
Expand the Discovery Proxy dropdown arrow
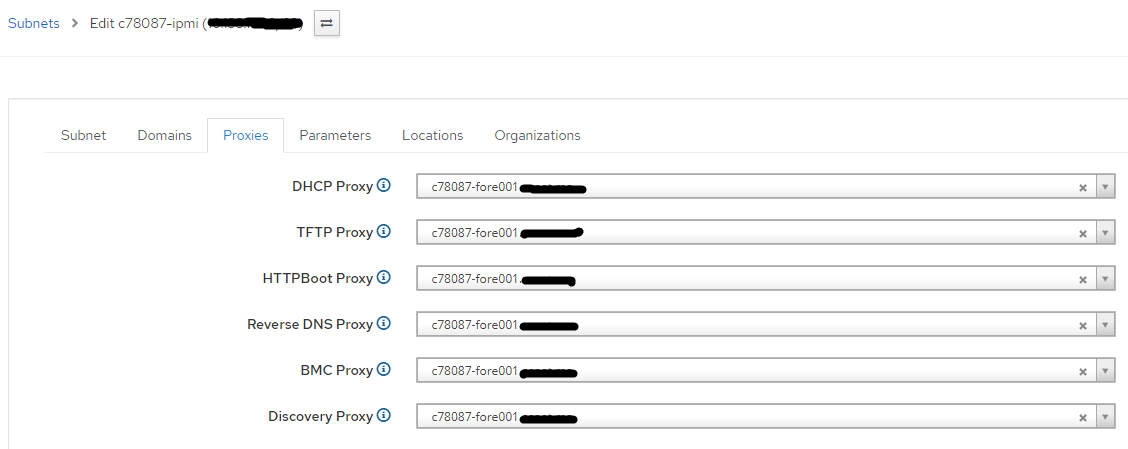pos(1106,417)
